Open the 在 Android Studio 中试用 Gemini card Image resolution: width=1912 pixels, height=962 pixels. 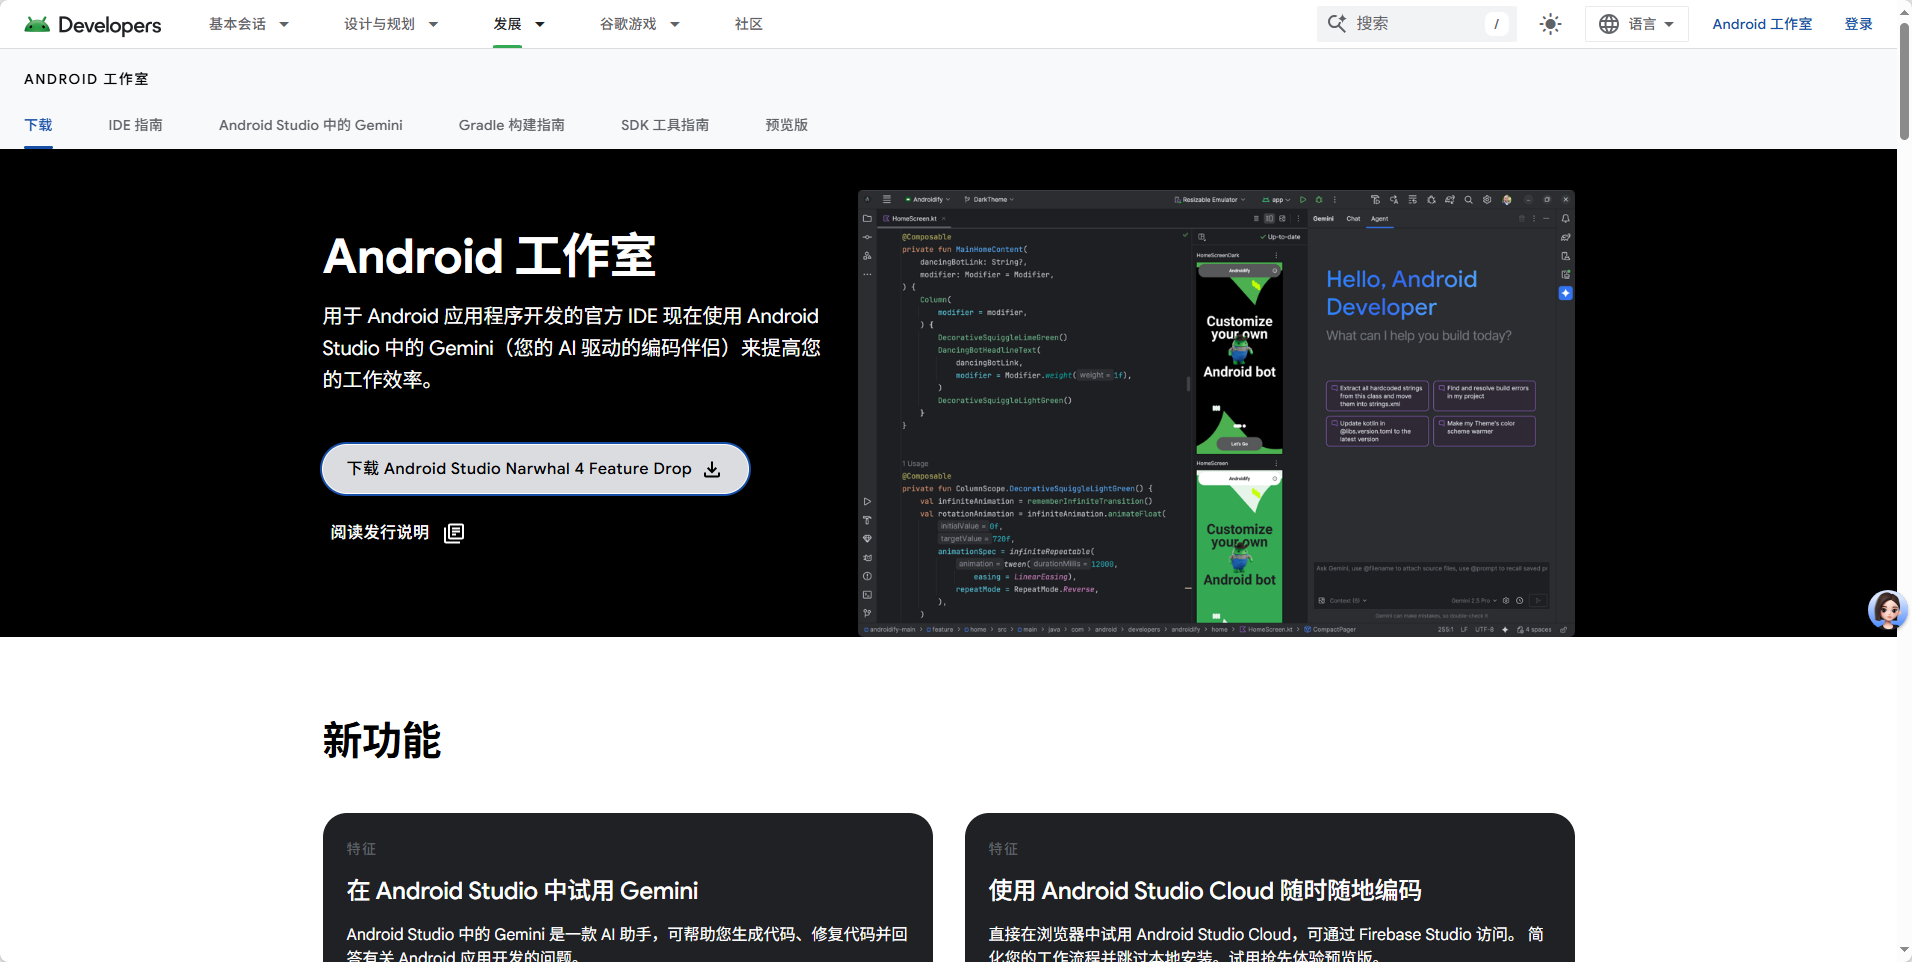(x=628, y=888)
